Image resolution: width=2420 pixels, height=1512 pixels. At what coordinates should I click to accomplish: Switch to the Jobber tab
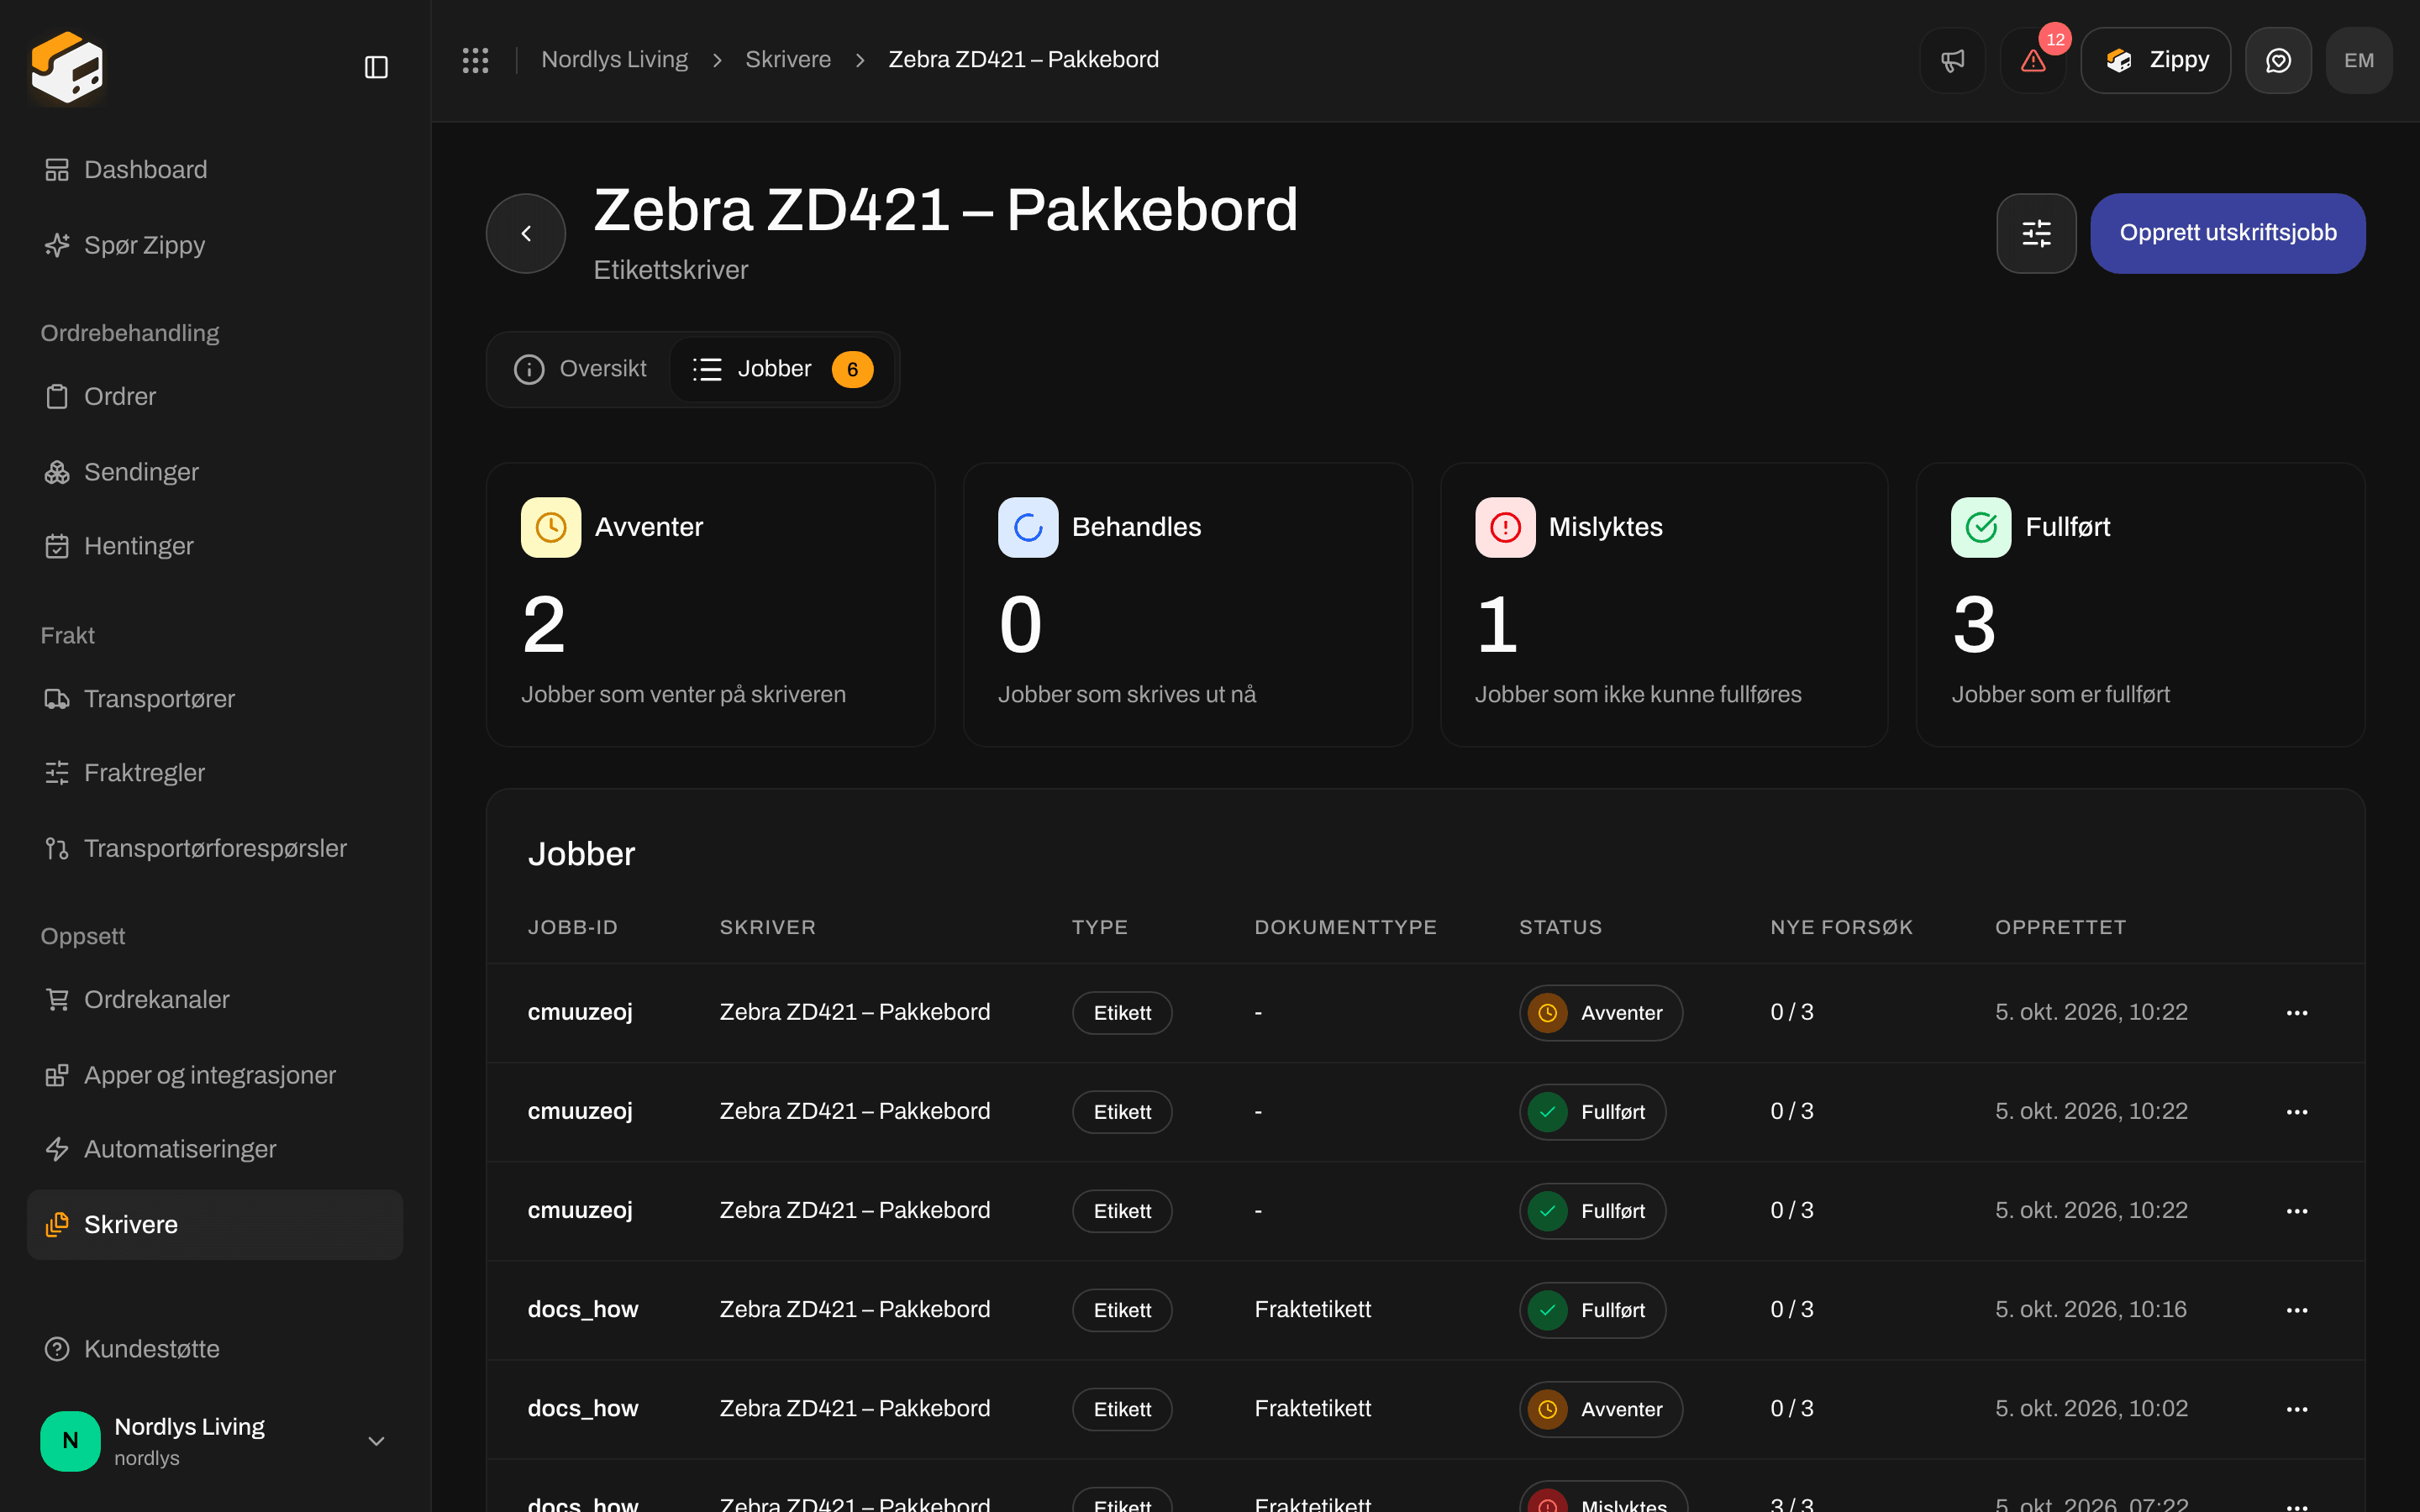[782, 369]
